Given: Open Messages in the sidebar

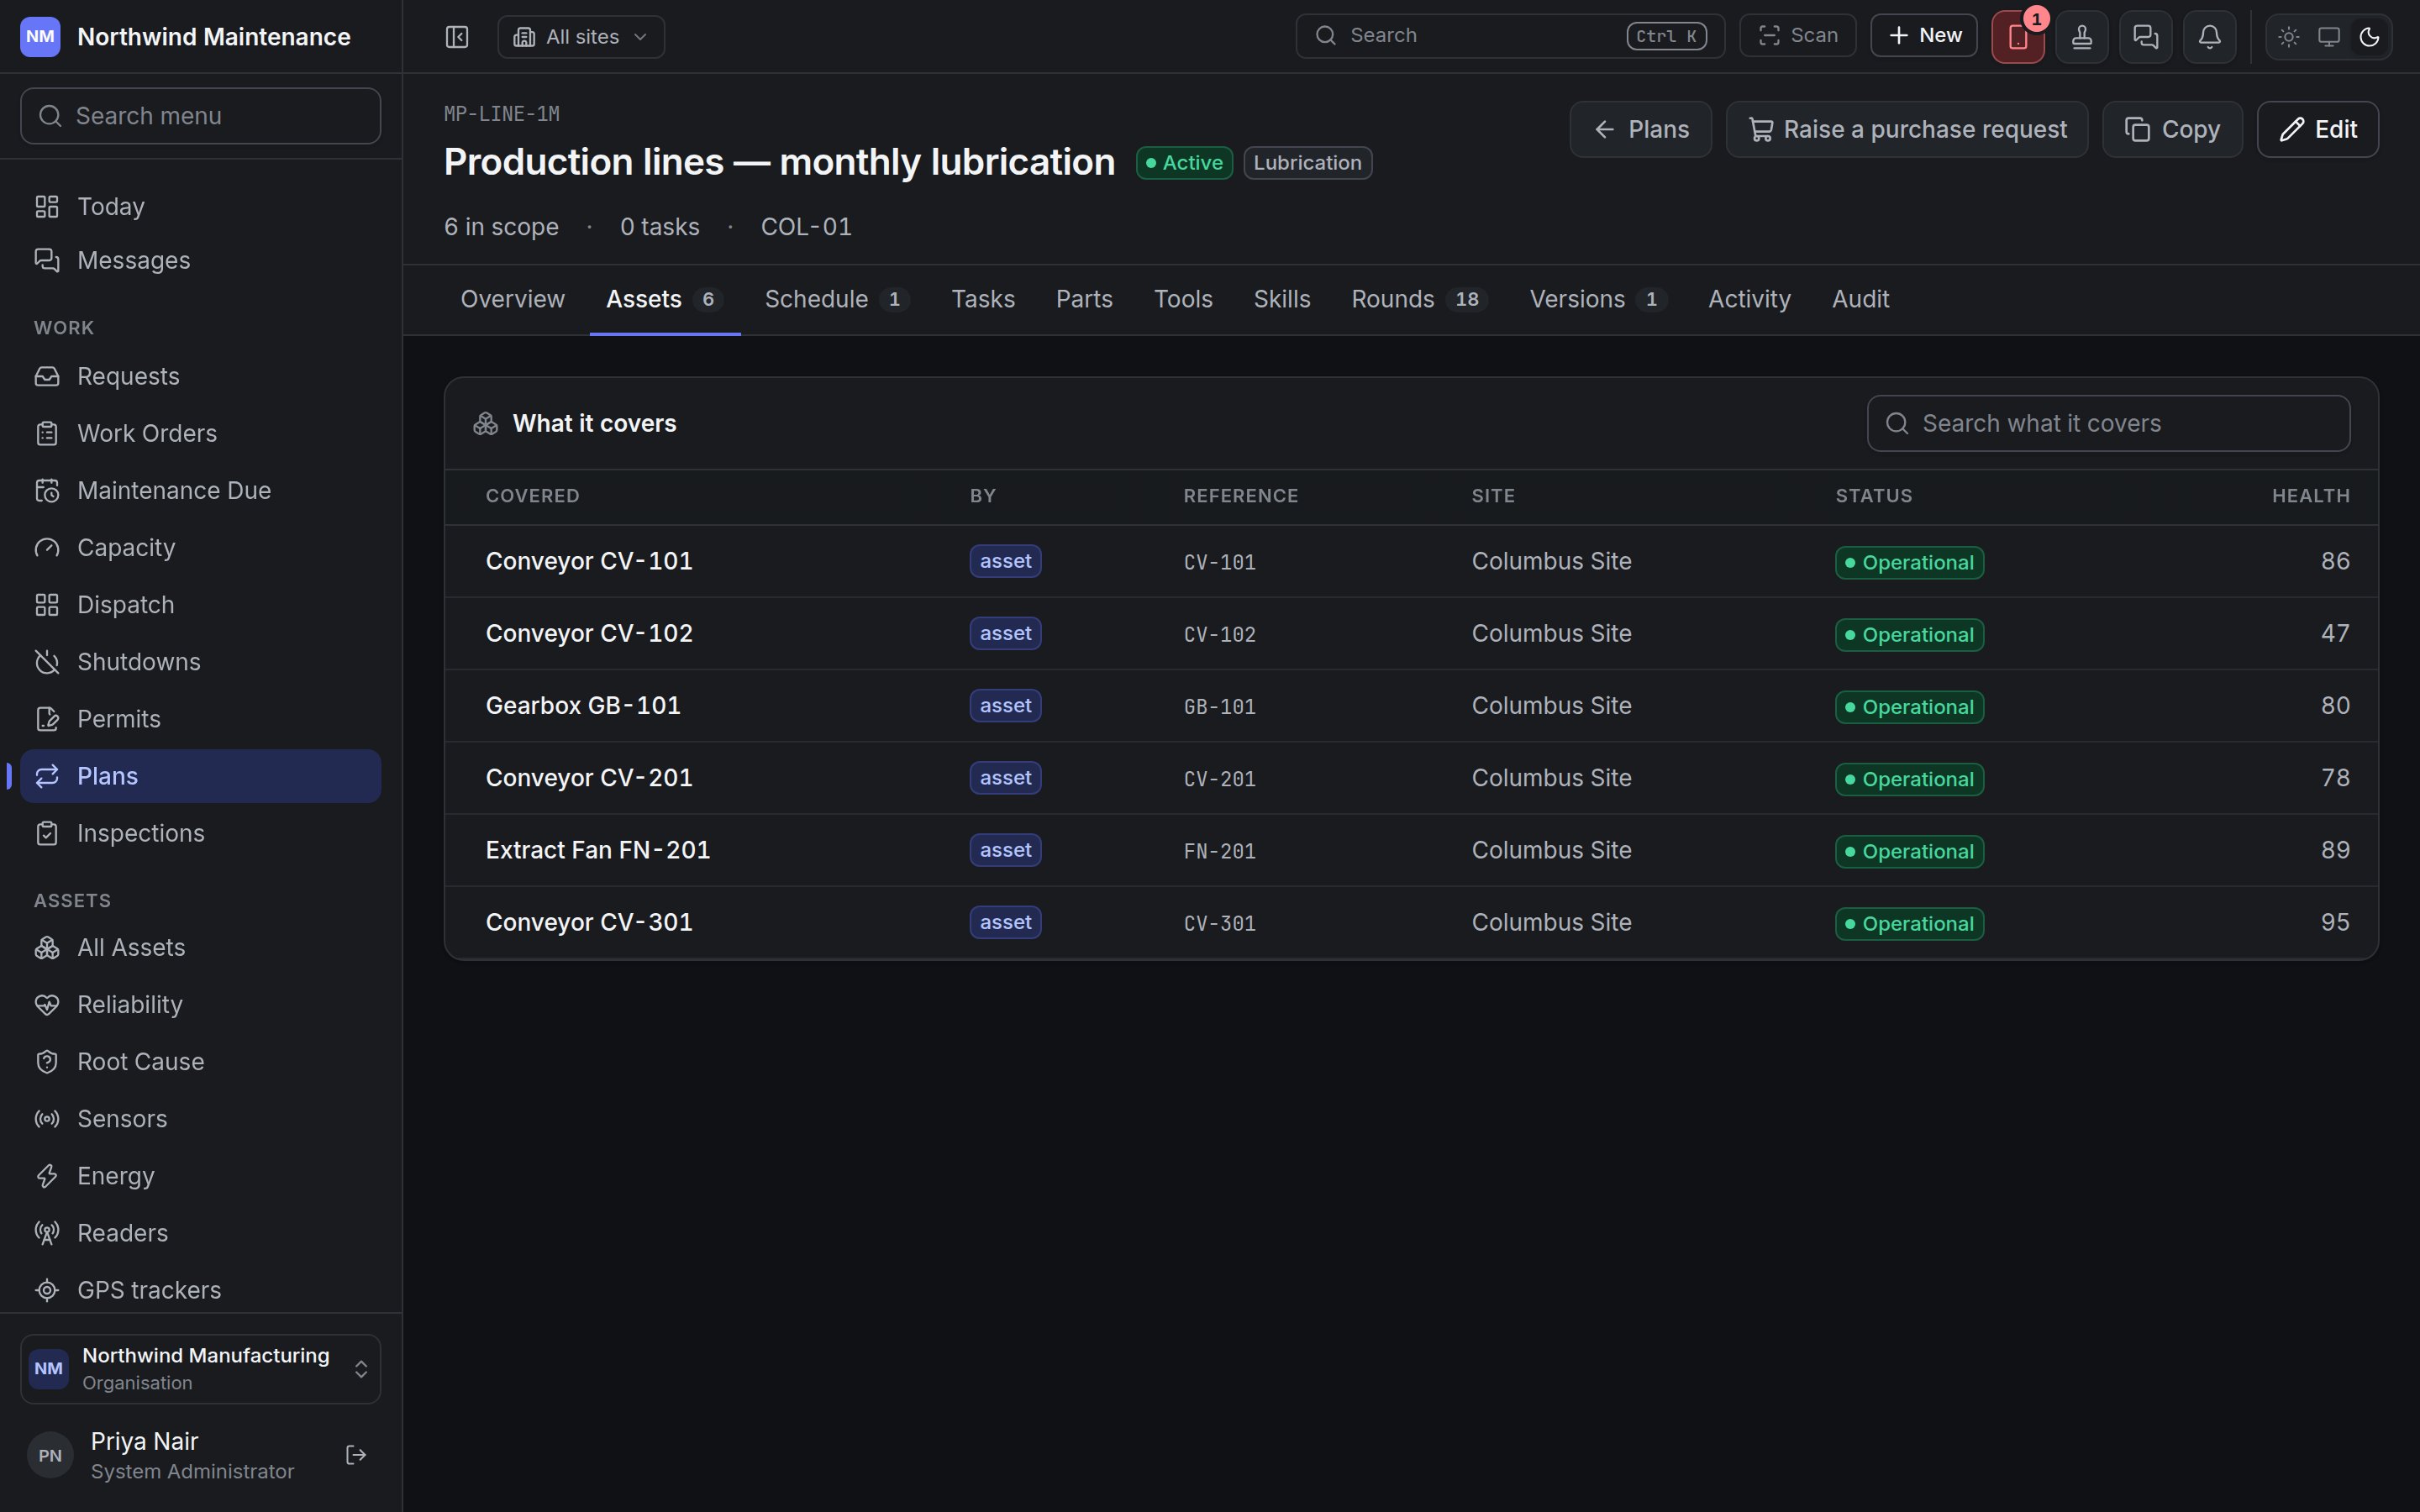Looking at the screenshot, I should point(200,260).
